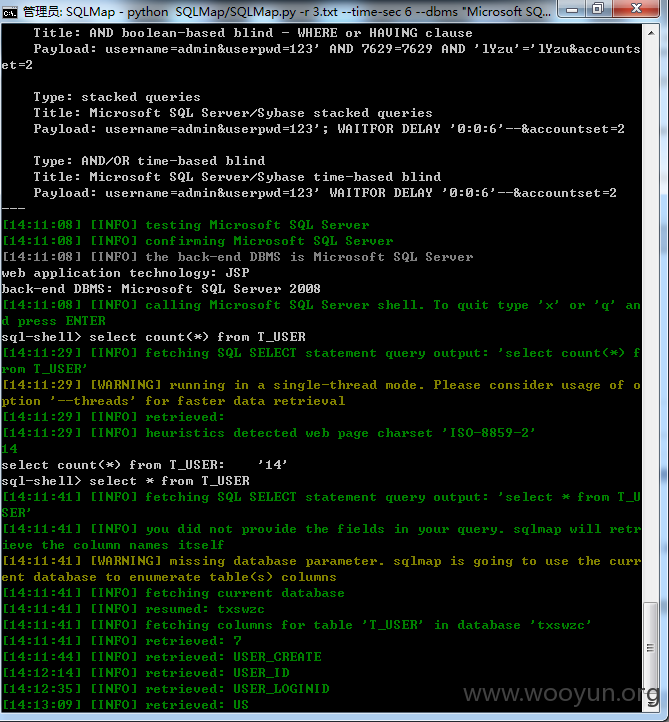Open the cmd window system menu icon
The height and width of the screenshot is (722, 669).
[9, 11]
